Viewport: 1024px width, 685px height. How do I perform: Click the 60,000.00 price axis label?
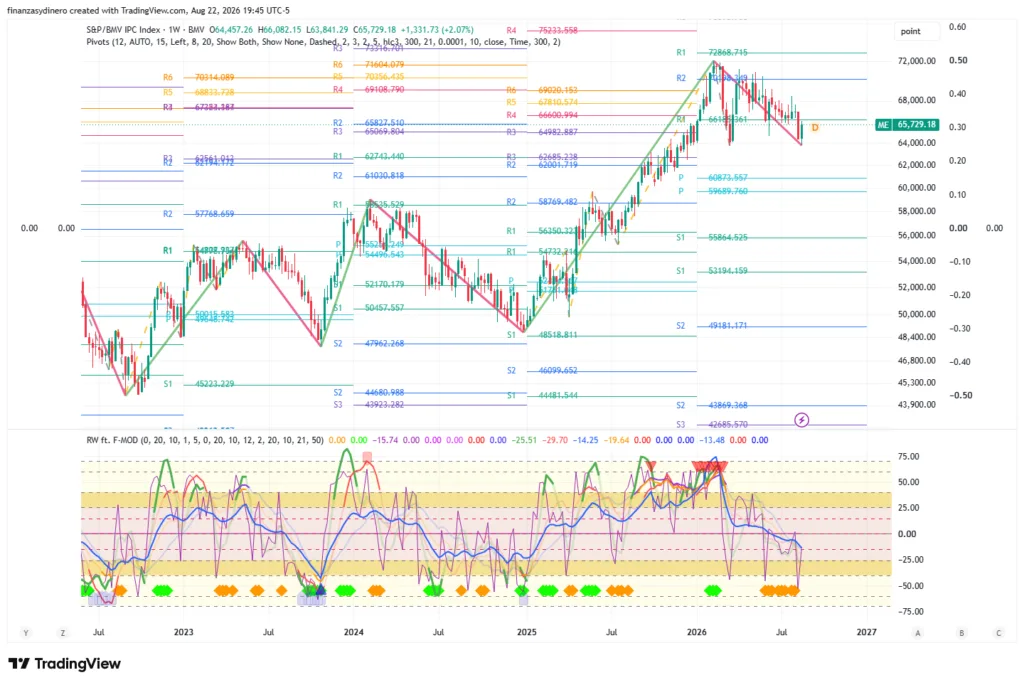(917, 187)
